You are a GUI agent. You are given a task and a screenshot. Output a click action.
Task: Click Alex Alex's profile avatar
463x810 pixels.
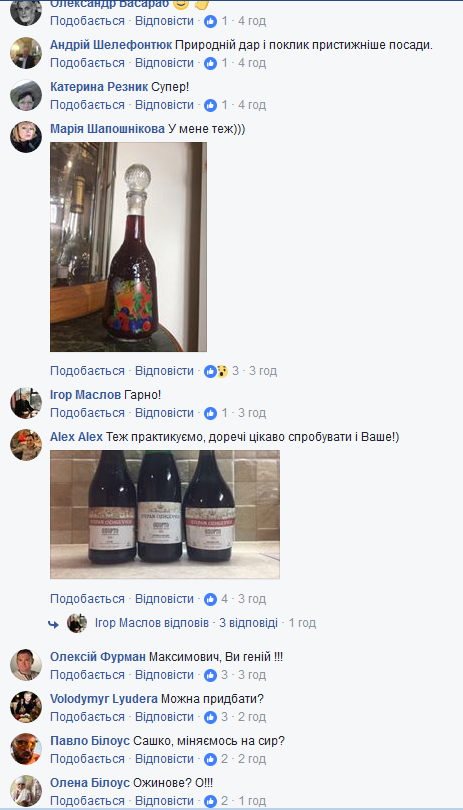pyautogui.click(x=26, y=445)
